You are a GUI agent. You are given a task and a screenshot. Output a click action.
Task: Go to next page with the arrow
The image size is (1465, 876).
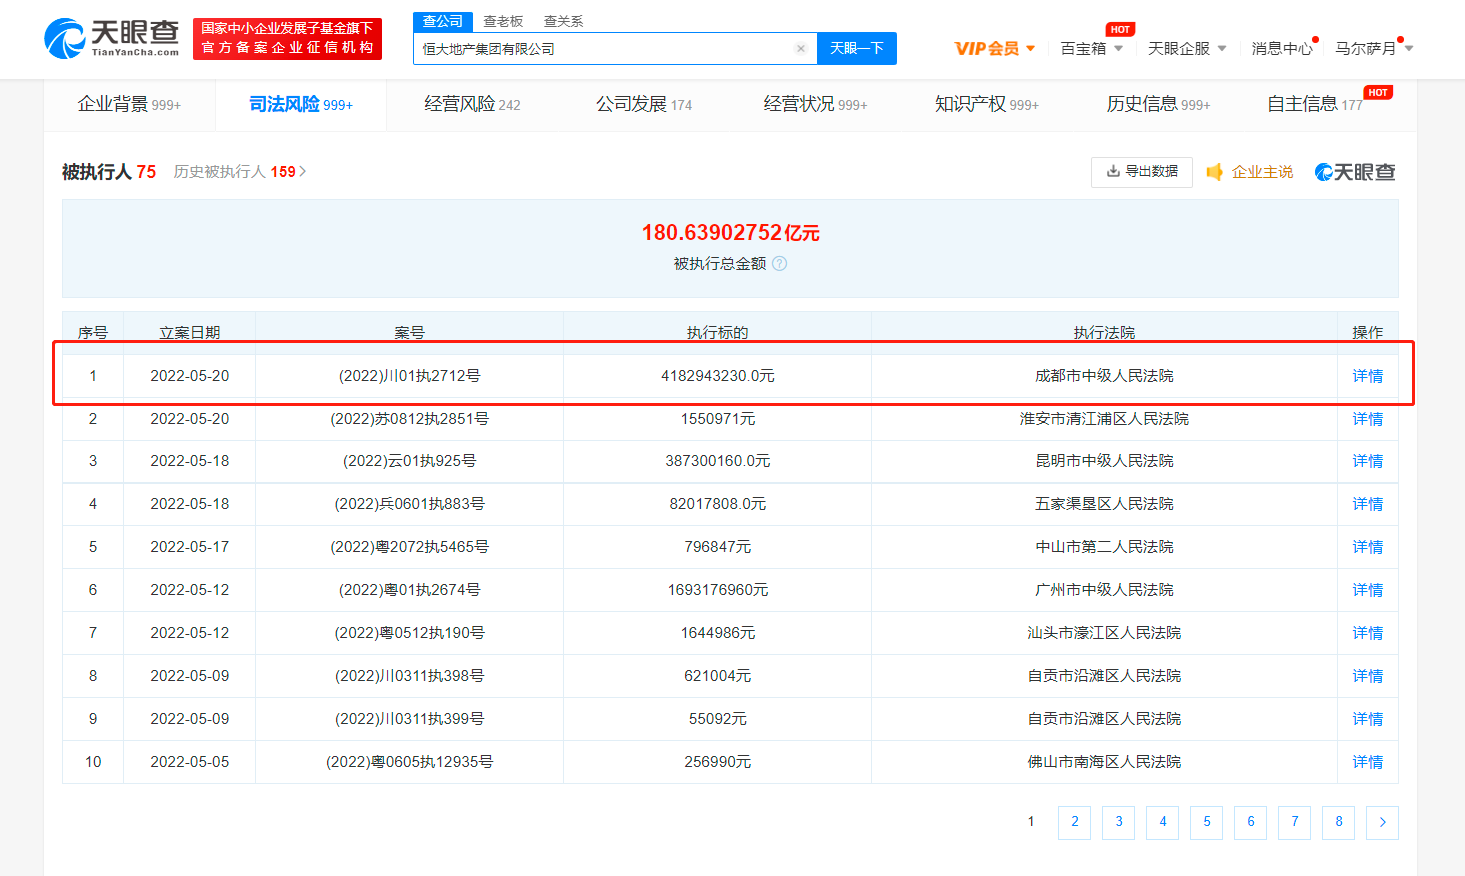1382,822
